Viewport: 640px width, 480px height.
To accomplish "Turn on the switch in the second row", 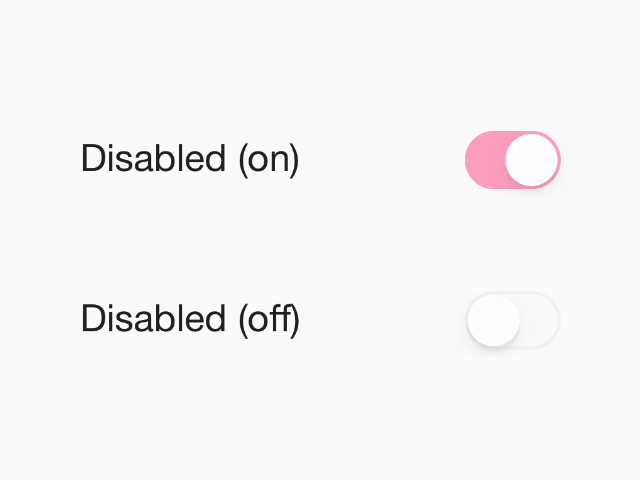I will coord(512,321).
